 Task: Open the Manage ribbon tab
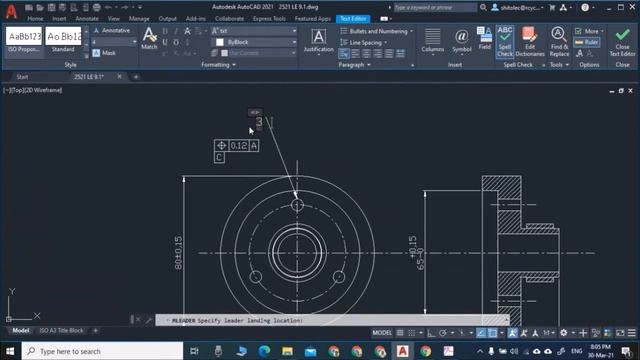(x=139, y=18)
